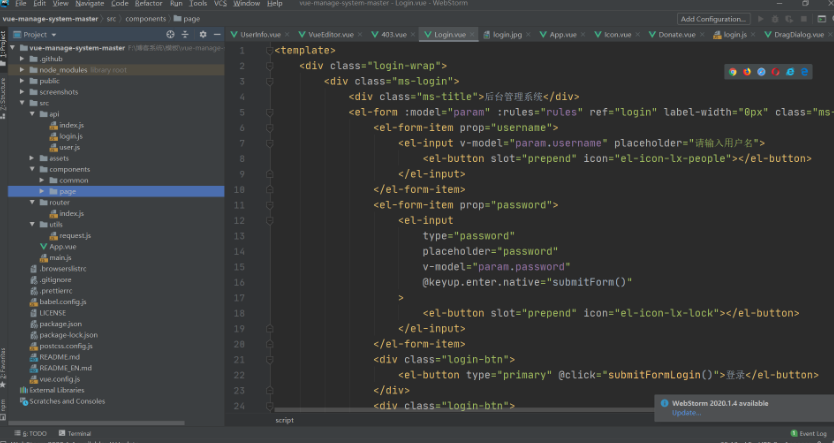Open the Project tool window stripe
The image size is (834, 443).
click(x=3, y=48)
